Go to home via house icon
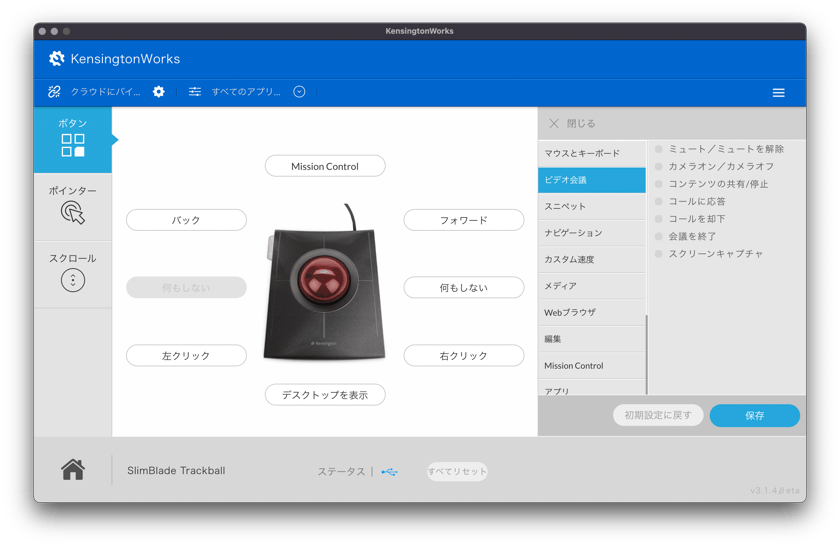Screen dimensions: 840x547 tap(73, 470)
